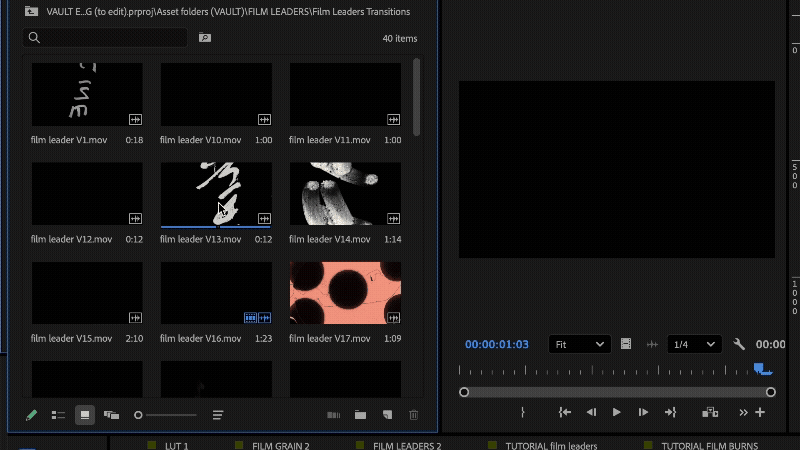Toggle the write-lock pencil icon in bin
Screen dimensions: 800x450
tap(31, 415)
